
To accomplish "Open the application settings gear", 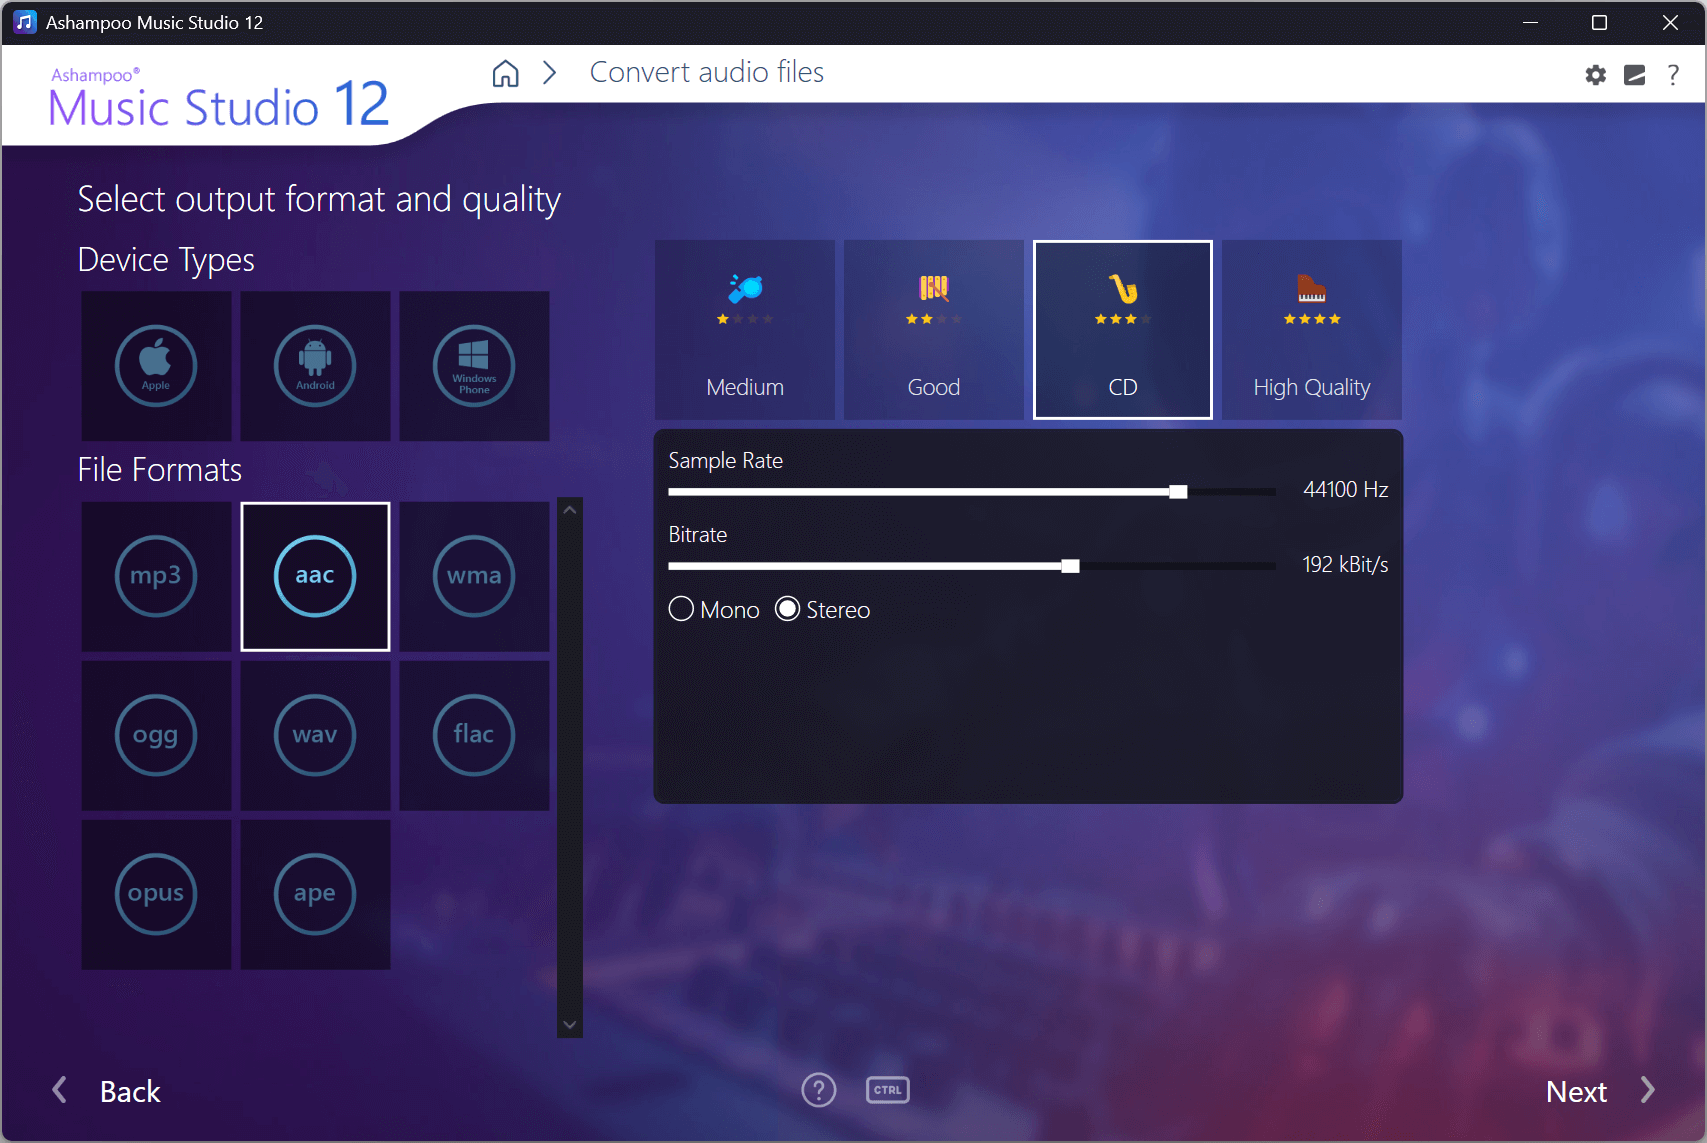I will 1595,74.
